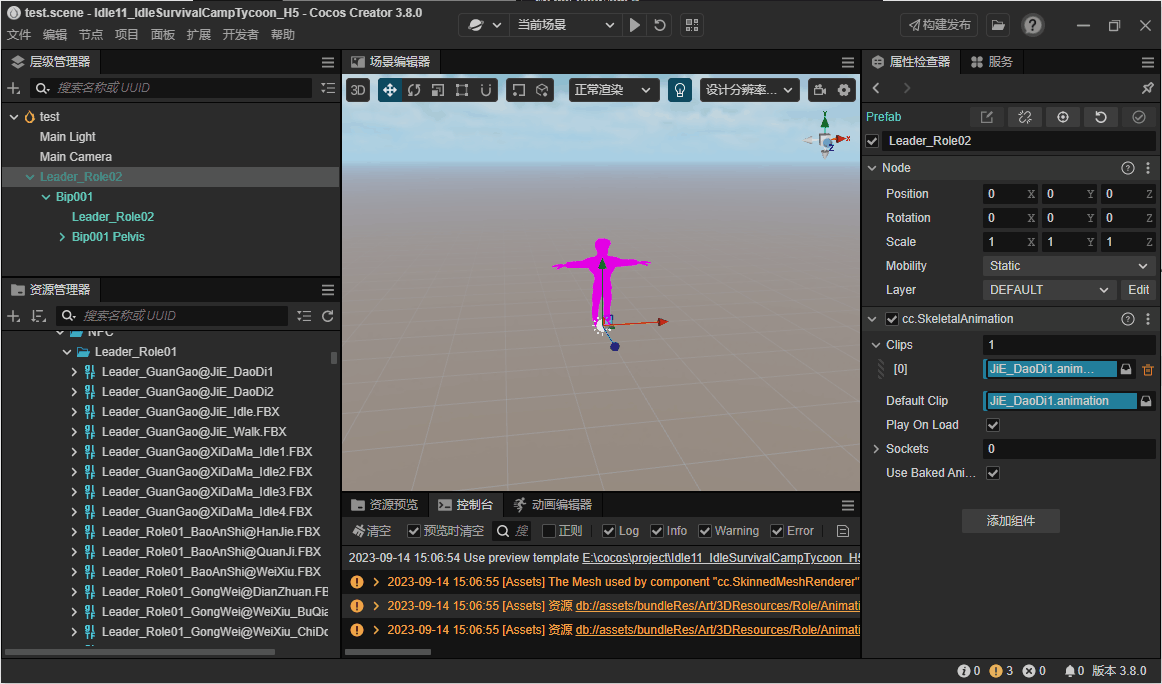
Task: Toggle the Error filter checkbox
Action: click(777, 531)
